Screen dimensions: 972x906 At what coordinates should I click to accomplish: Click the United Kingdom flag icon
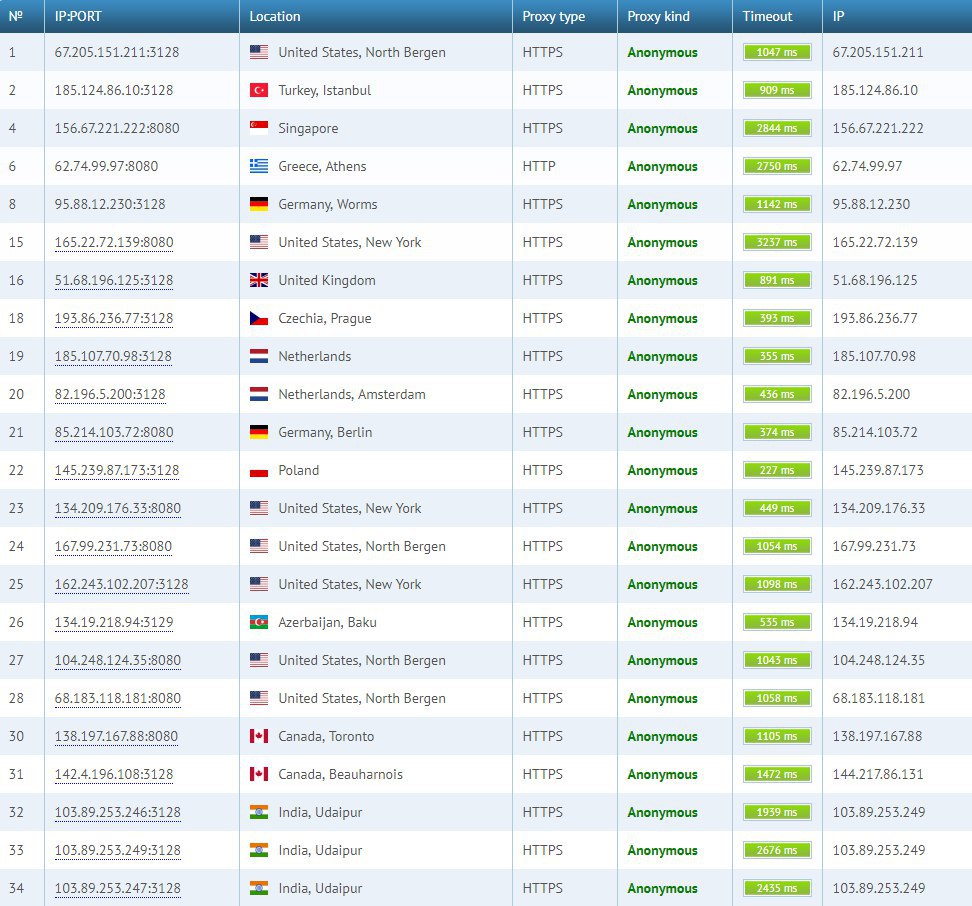(x=258, y=280)
